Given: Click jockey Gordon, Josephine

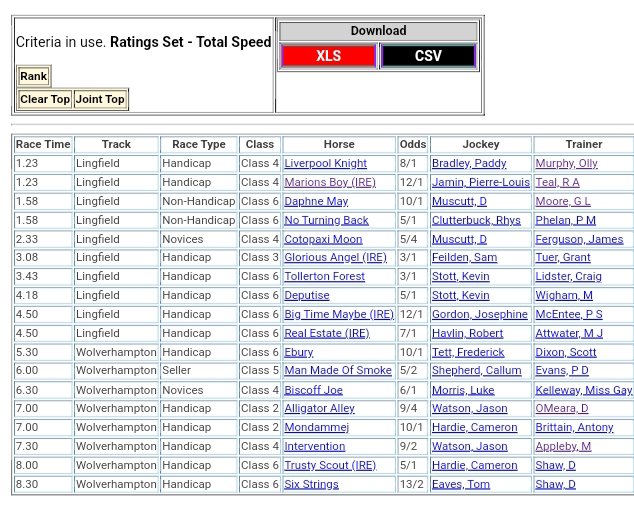Looking at the screenshot, I should click(479, 314).
